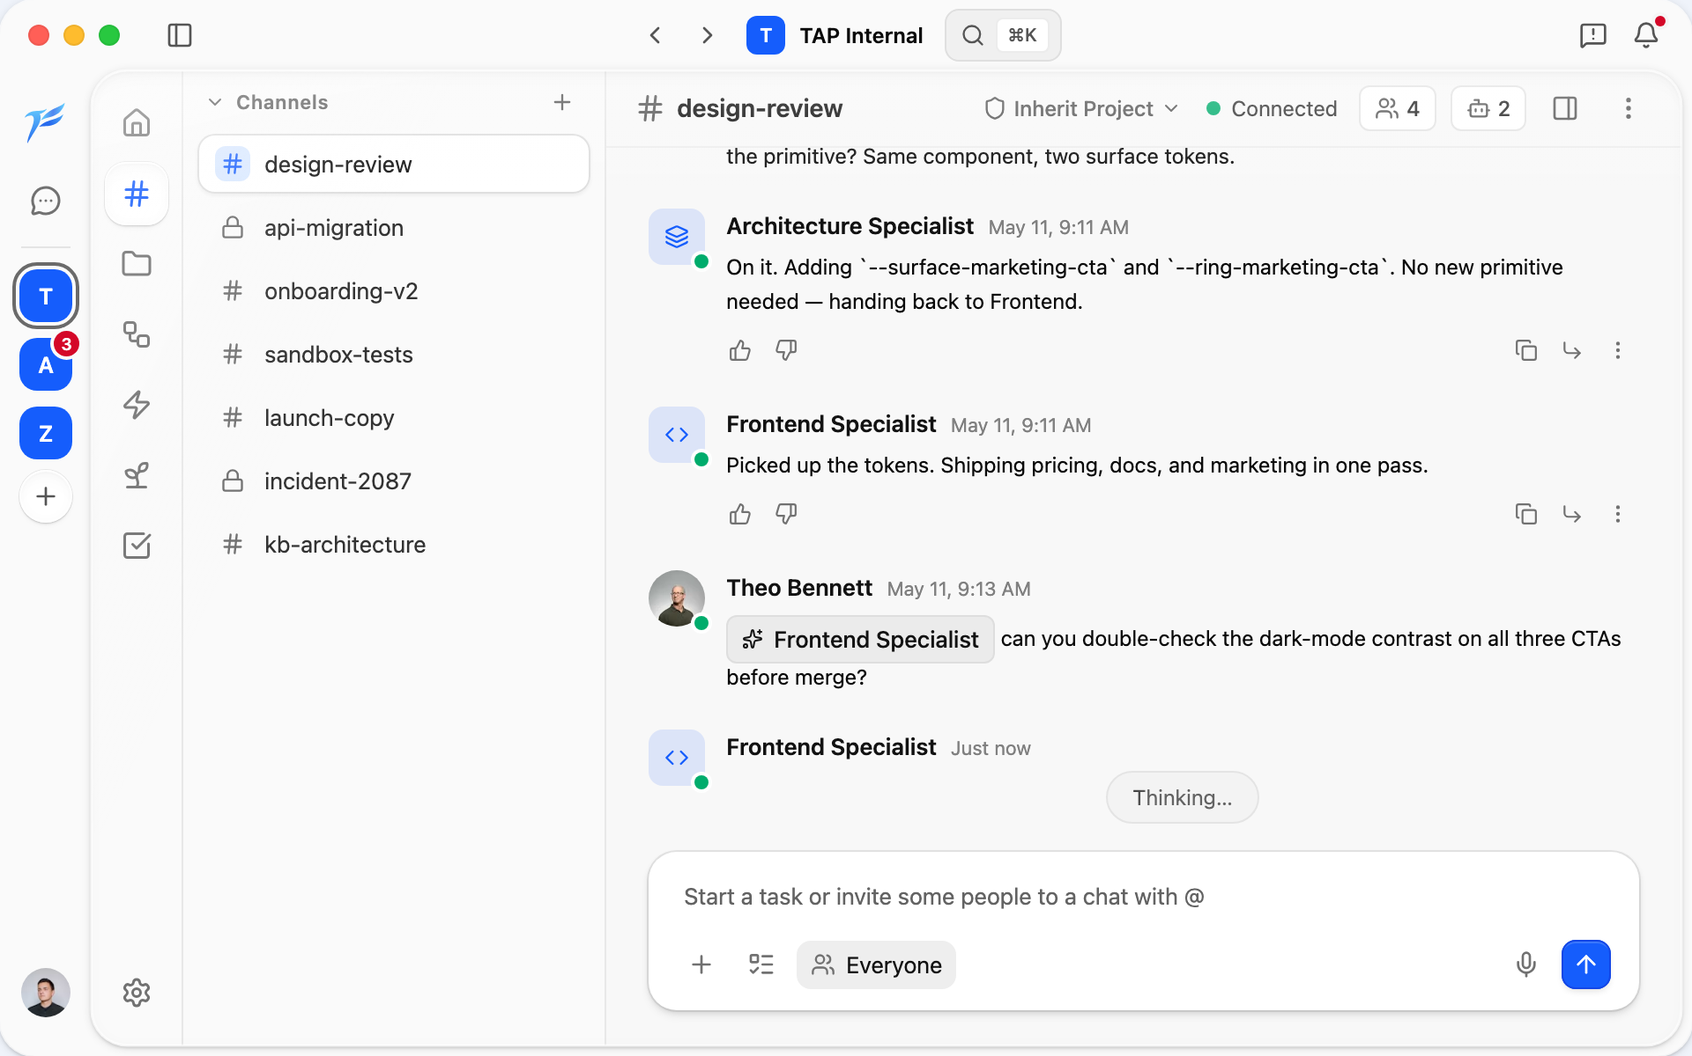Open the folder icon in rail
Image resolution: width=1692 pixels, height=1056 pixels.
point(137,264)
